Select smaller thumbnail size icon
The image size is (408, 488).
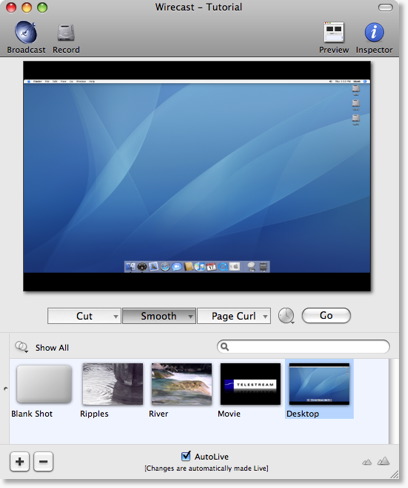(367, 462)
